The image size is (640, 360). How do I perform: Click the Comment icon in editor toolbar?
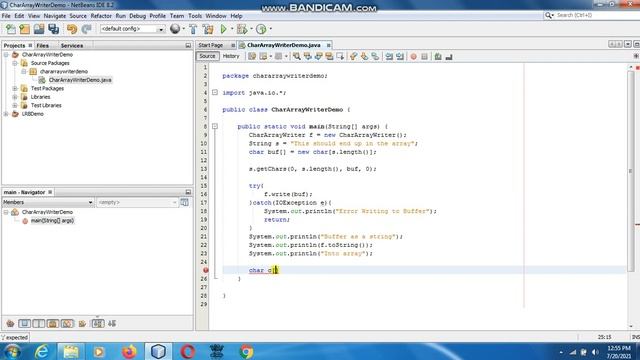point(438,57)
